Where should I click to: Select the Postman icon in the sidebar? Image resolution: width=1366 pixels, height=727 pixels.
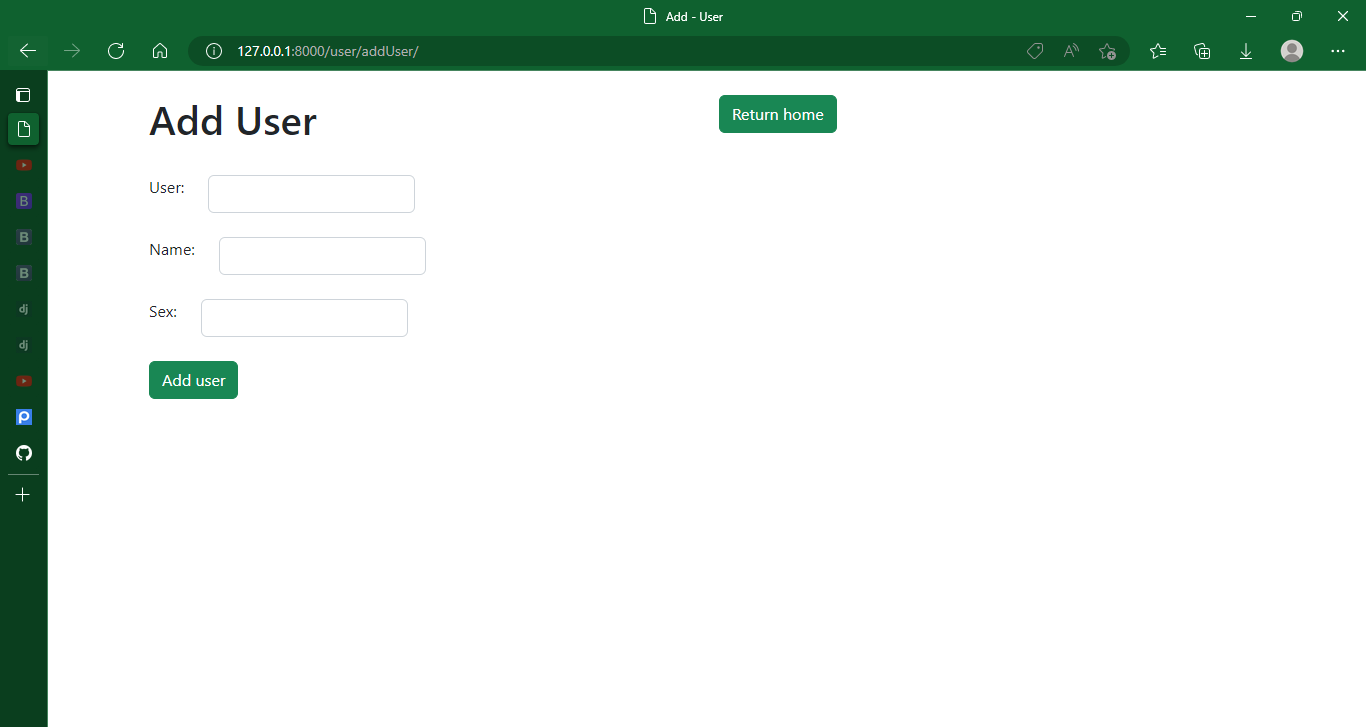point(23,417)
